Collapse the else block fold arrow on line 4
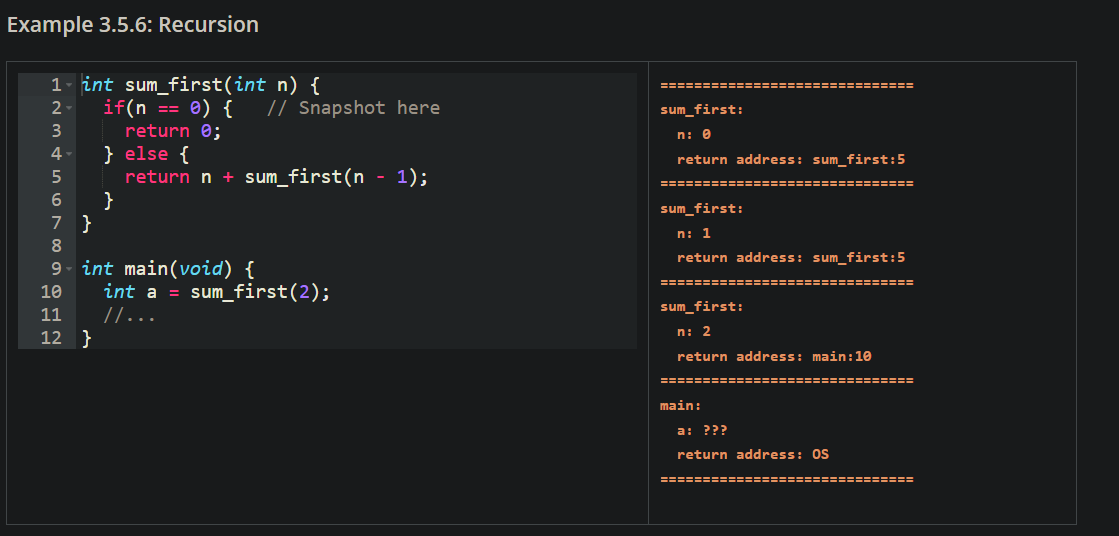 pos(68,155)
